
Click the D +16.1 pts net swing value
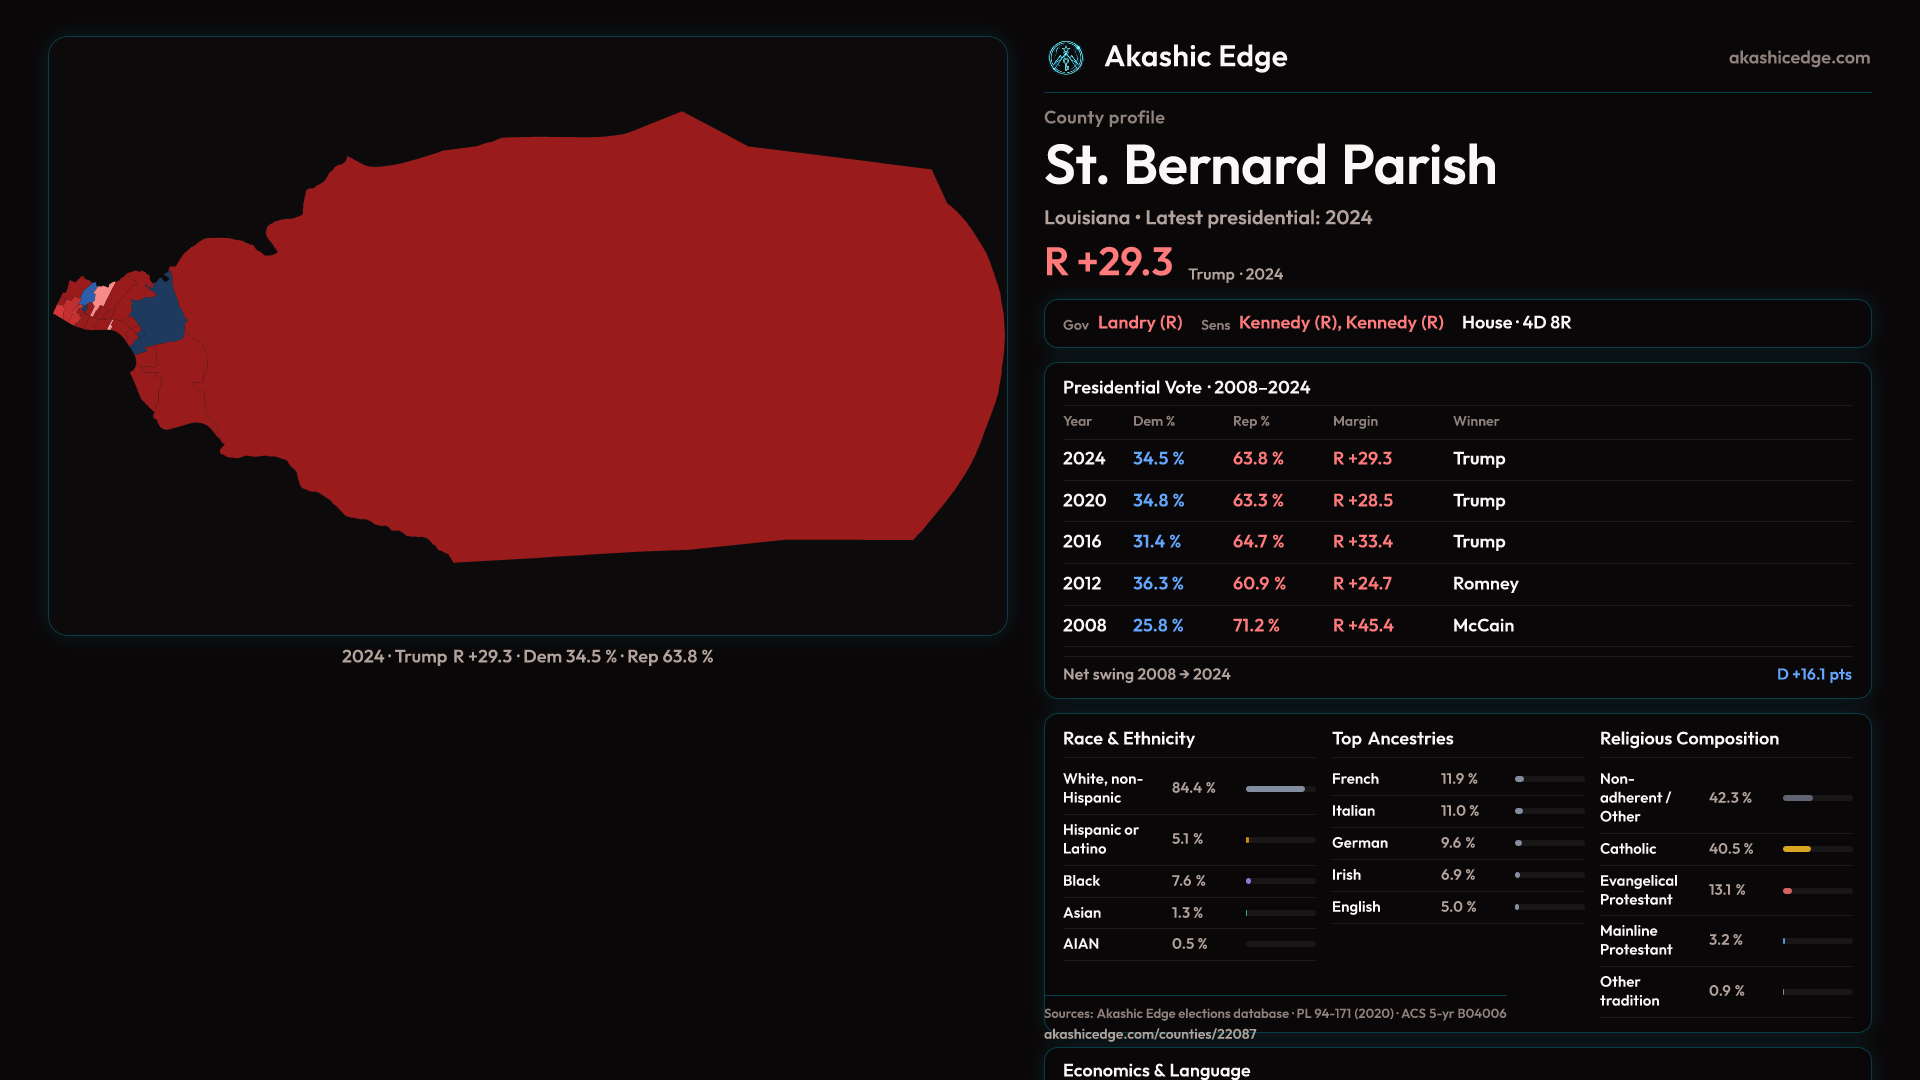pyautogui.click(x=1813, y=675)
